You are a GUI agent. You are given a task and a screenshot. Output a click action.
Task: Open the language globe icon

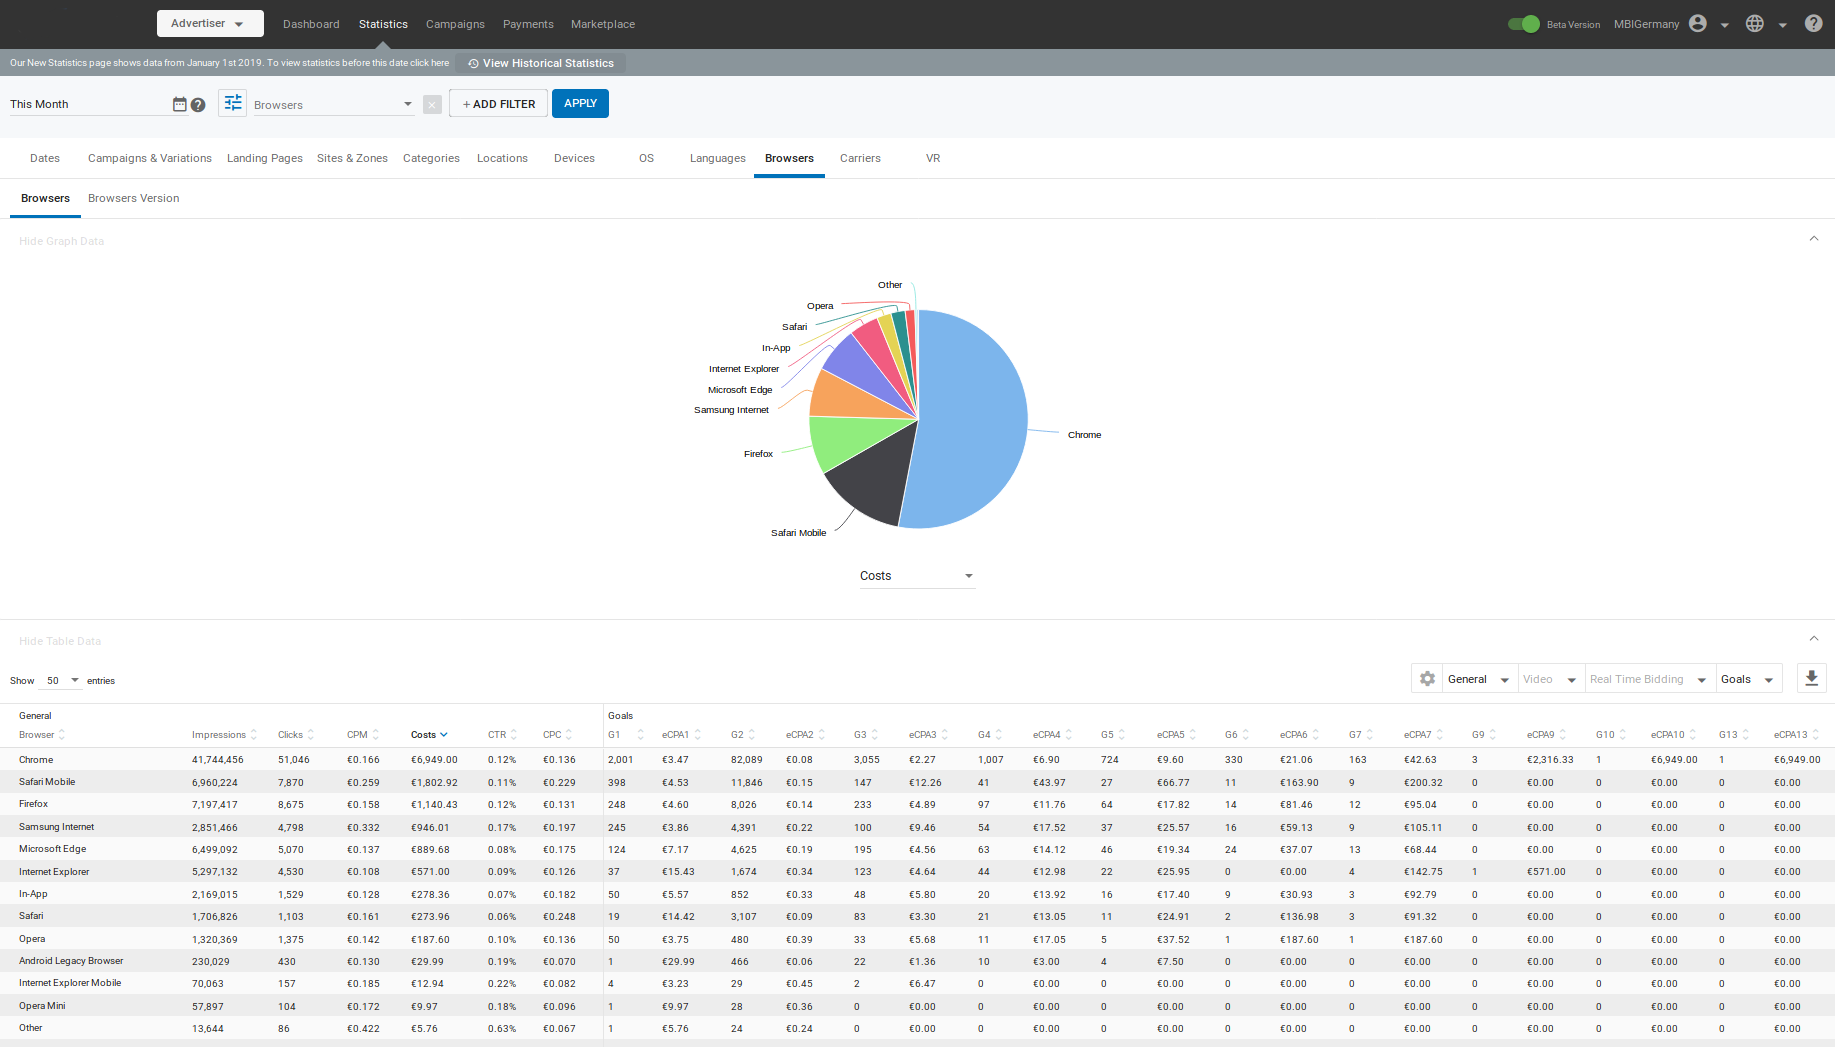pos(1755,24)
